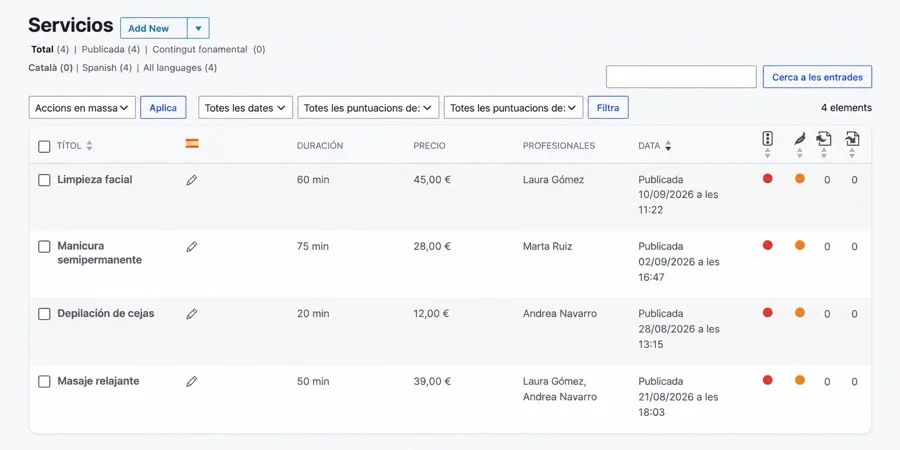Open the Totes les dates dropdown
Screen dimensions: 900x450
(245, 107)
